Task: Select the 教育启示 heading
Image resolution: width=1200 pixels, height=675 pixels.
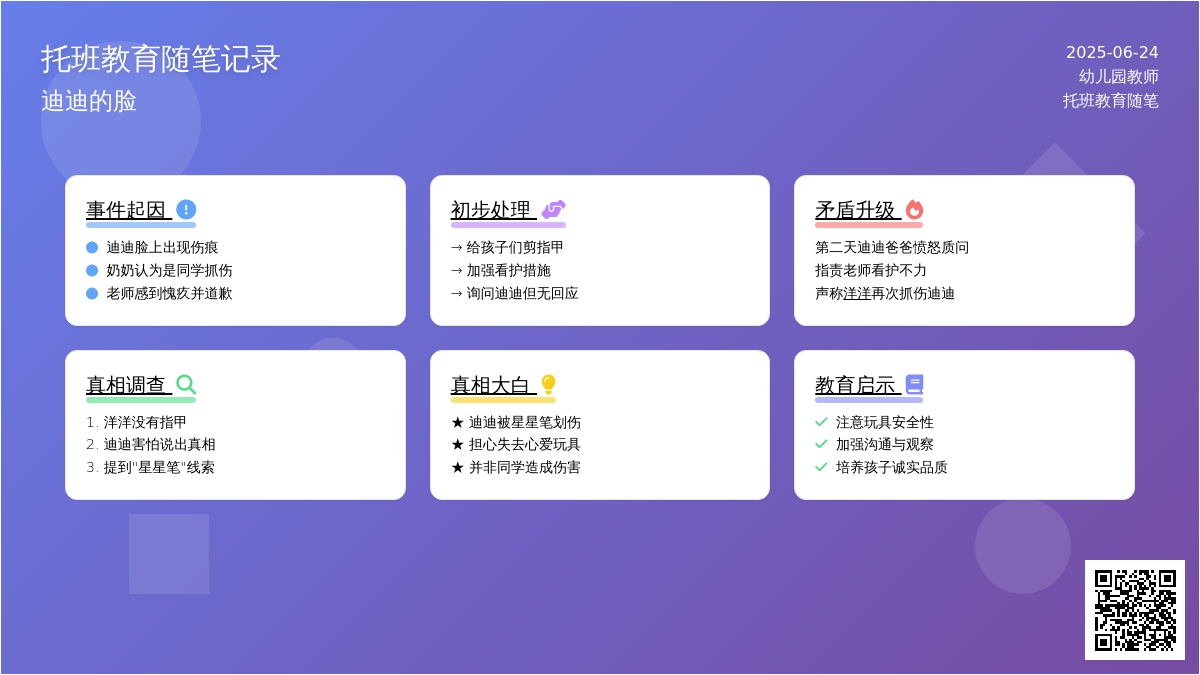Action: (855, 385)
